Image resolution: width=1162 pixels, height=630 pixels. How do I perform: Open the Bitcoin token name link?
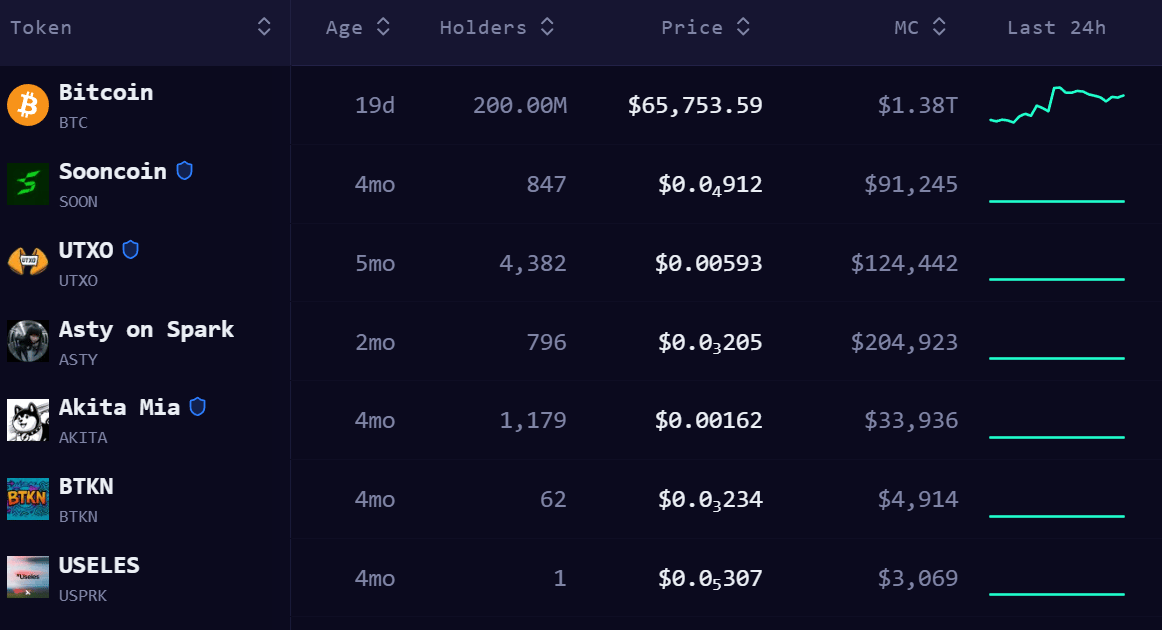click(106, 93)
